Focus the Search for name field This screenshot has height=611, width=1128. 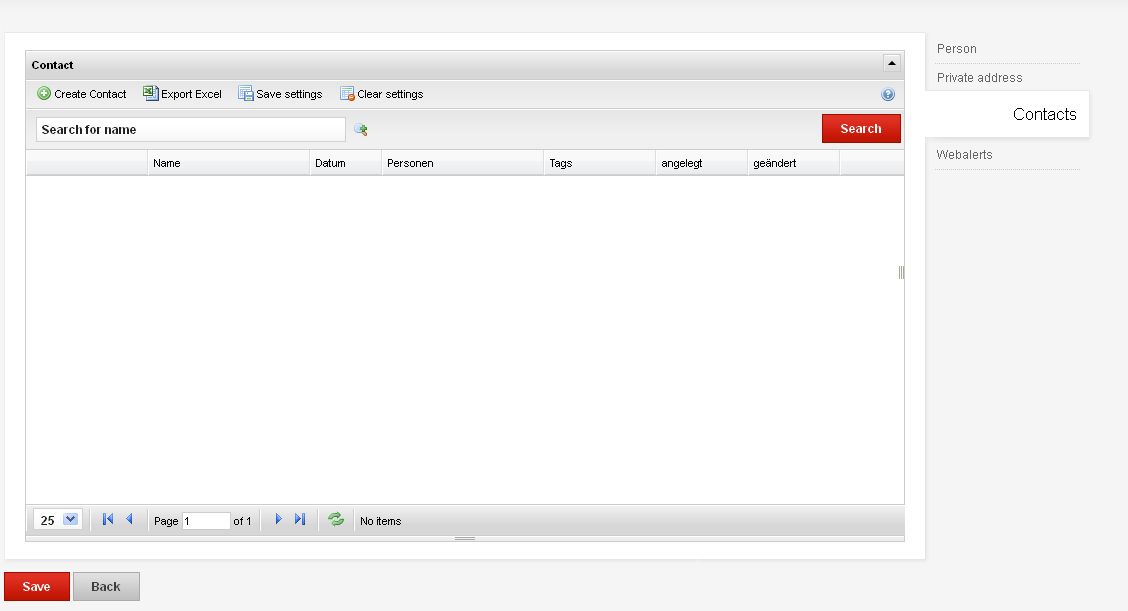pyautogui.click(x=191, y=130)
